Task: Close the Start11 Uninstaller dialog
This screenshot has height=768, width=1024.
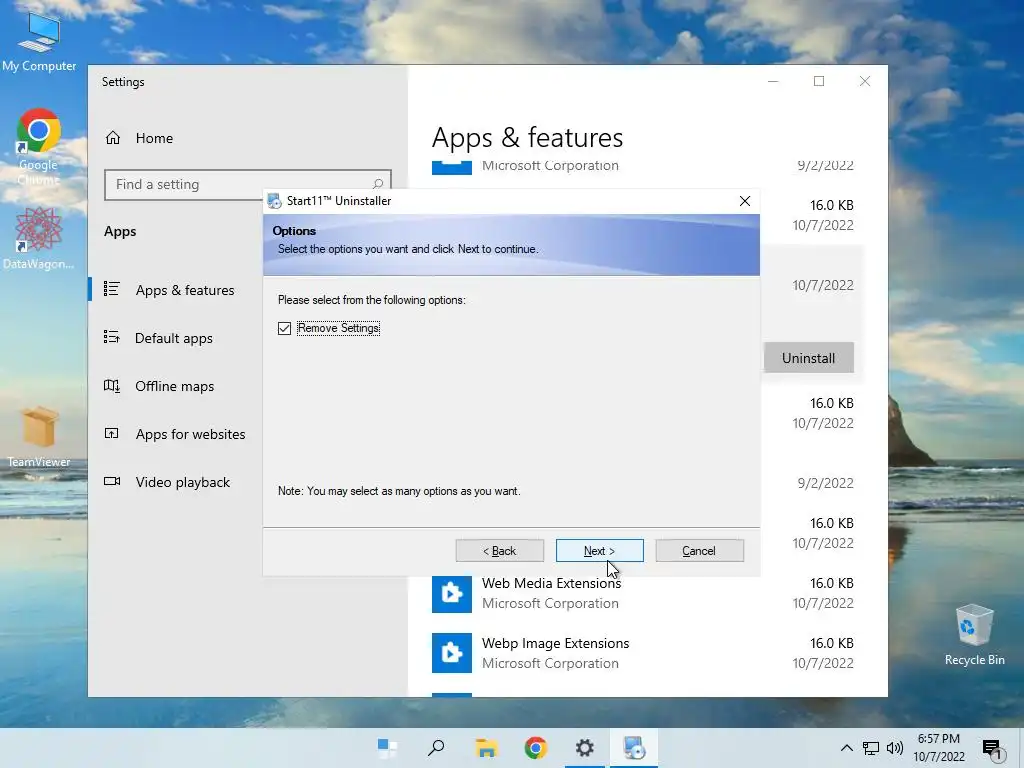Action: 744,201
